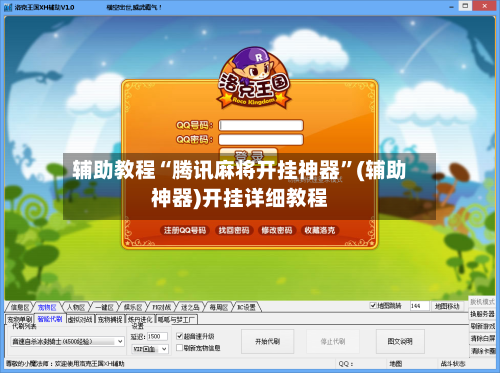This screenshot has height=373, width=500.
Task: Click the 停止代刷 button
Action: (x=333, y=341)
